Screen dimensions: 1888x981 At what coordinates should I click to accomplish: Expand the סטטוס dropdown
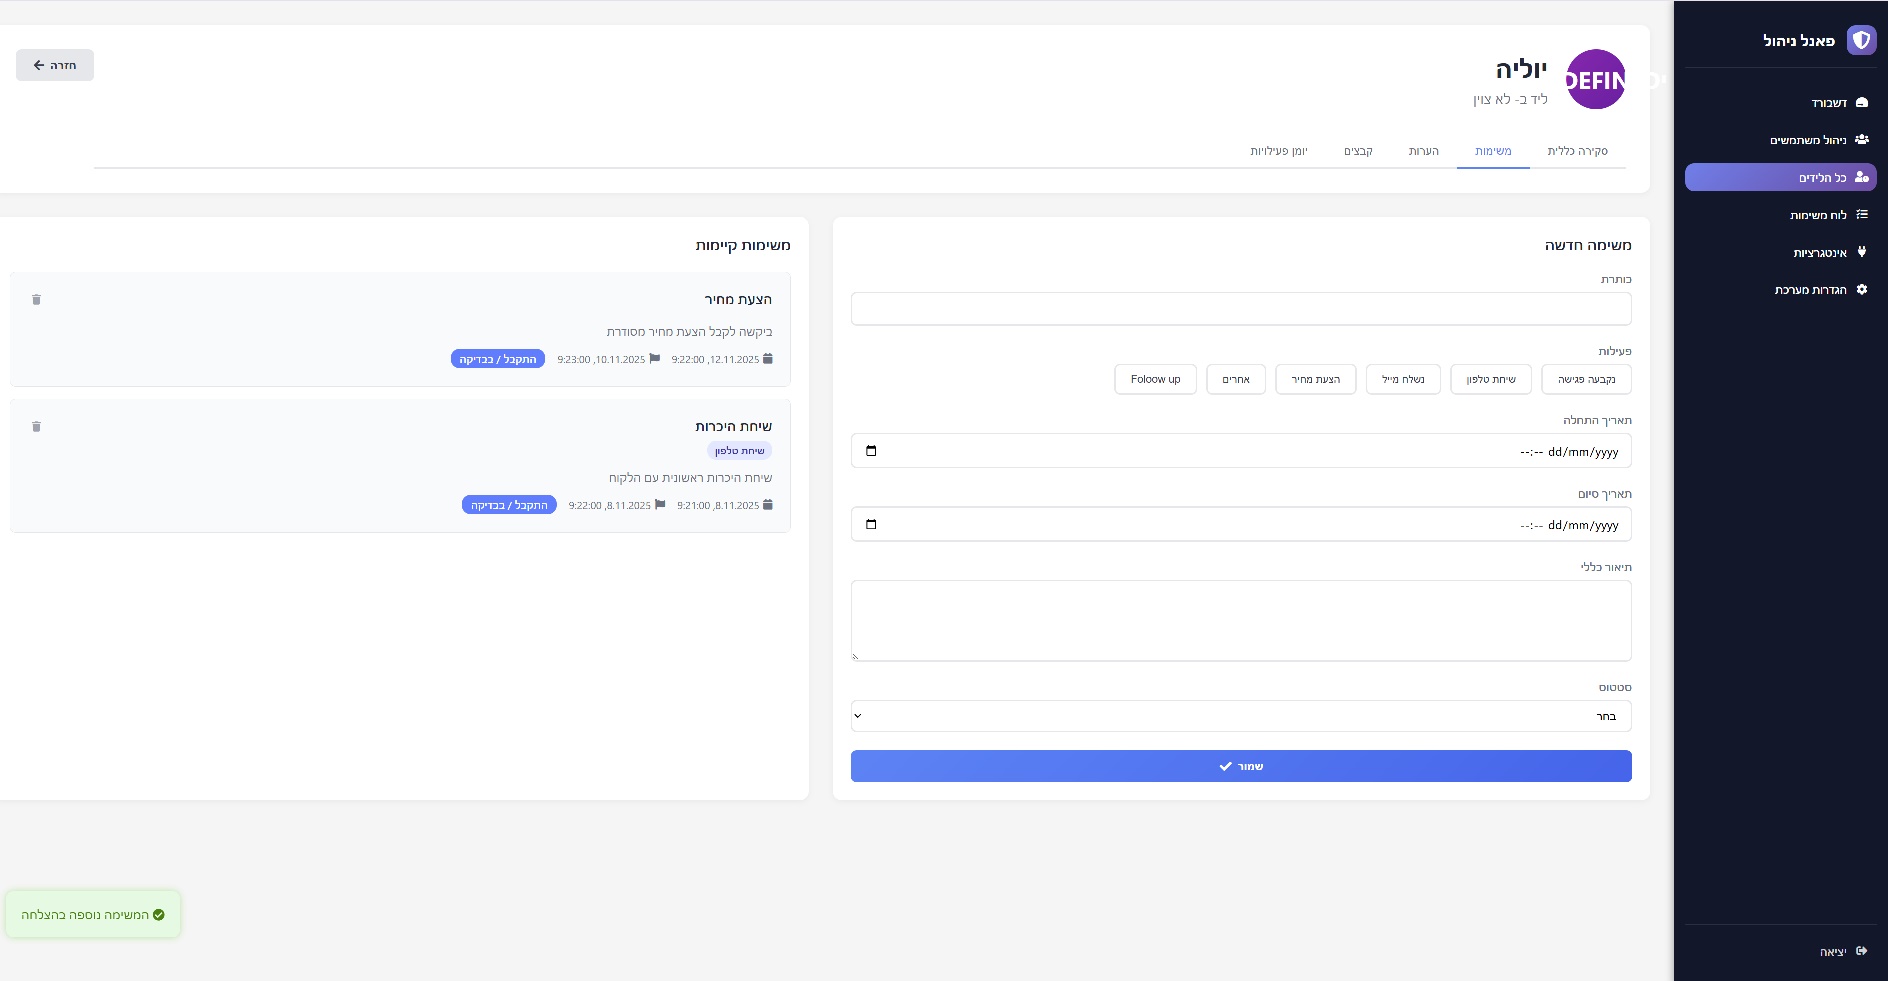tap(1240, 716)
